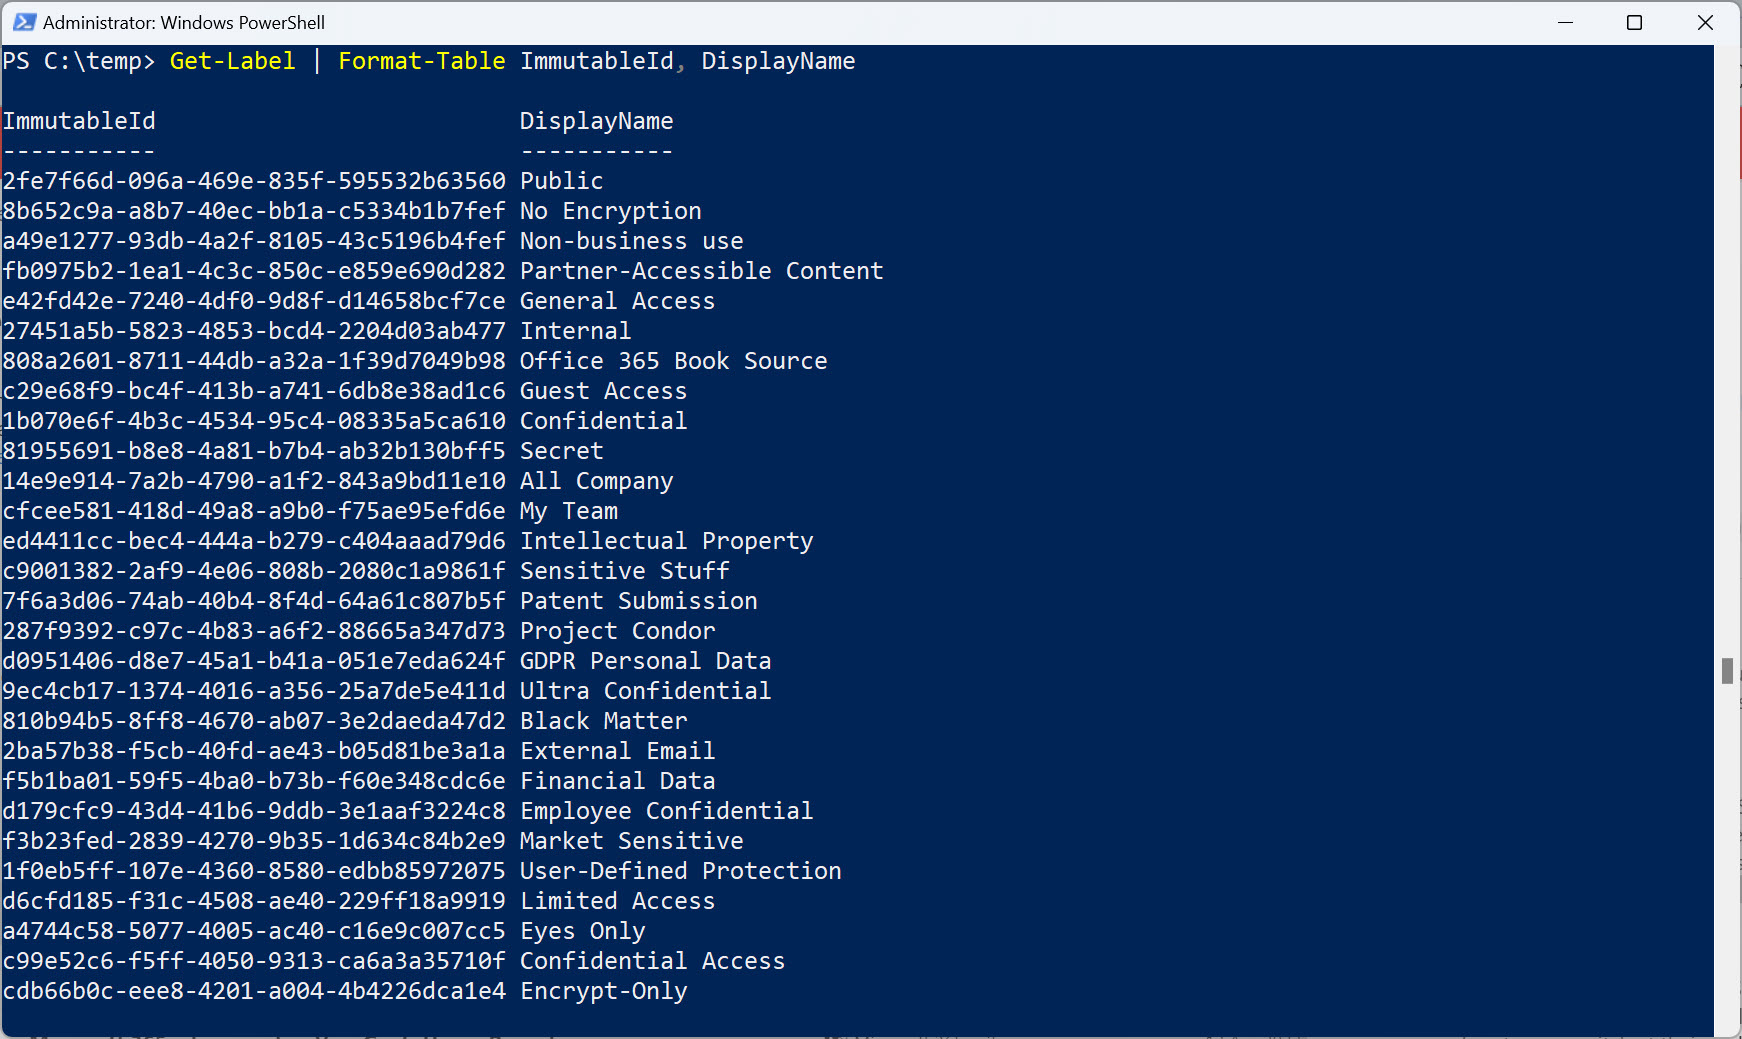The image size is (1742, 1039).
Task: Click the GUID for the Secret label
Action: pos(254,451)
